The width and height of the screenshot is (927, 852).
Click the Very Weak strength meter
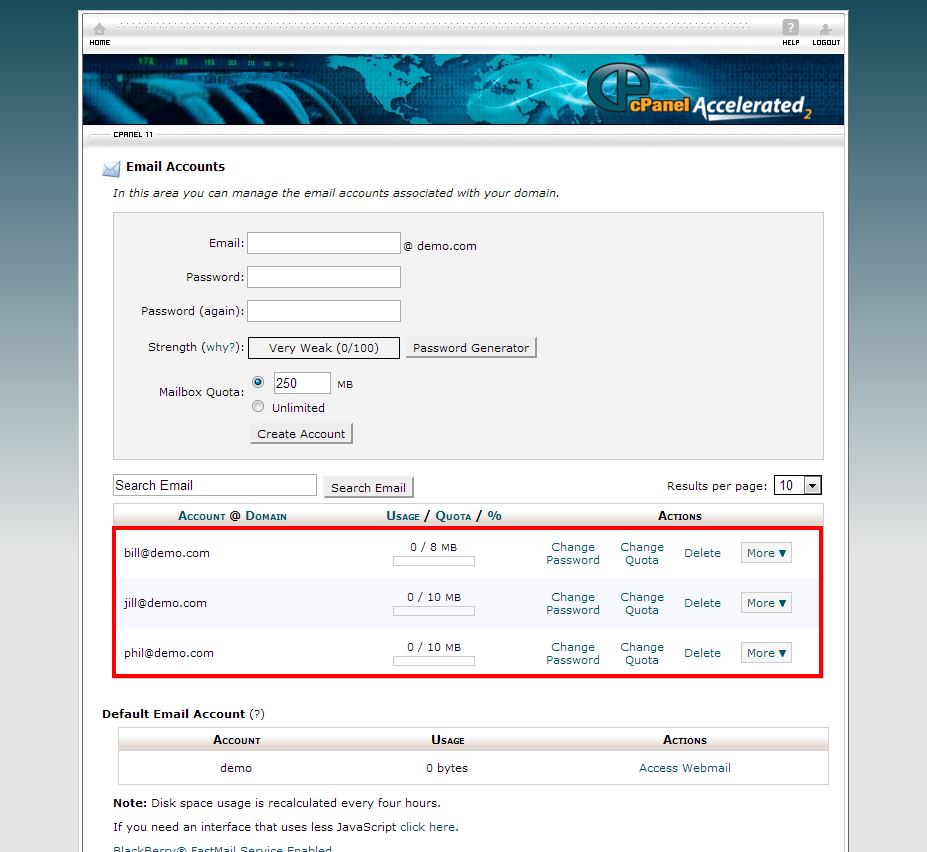pos(323,348)
